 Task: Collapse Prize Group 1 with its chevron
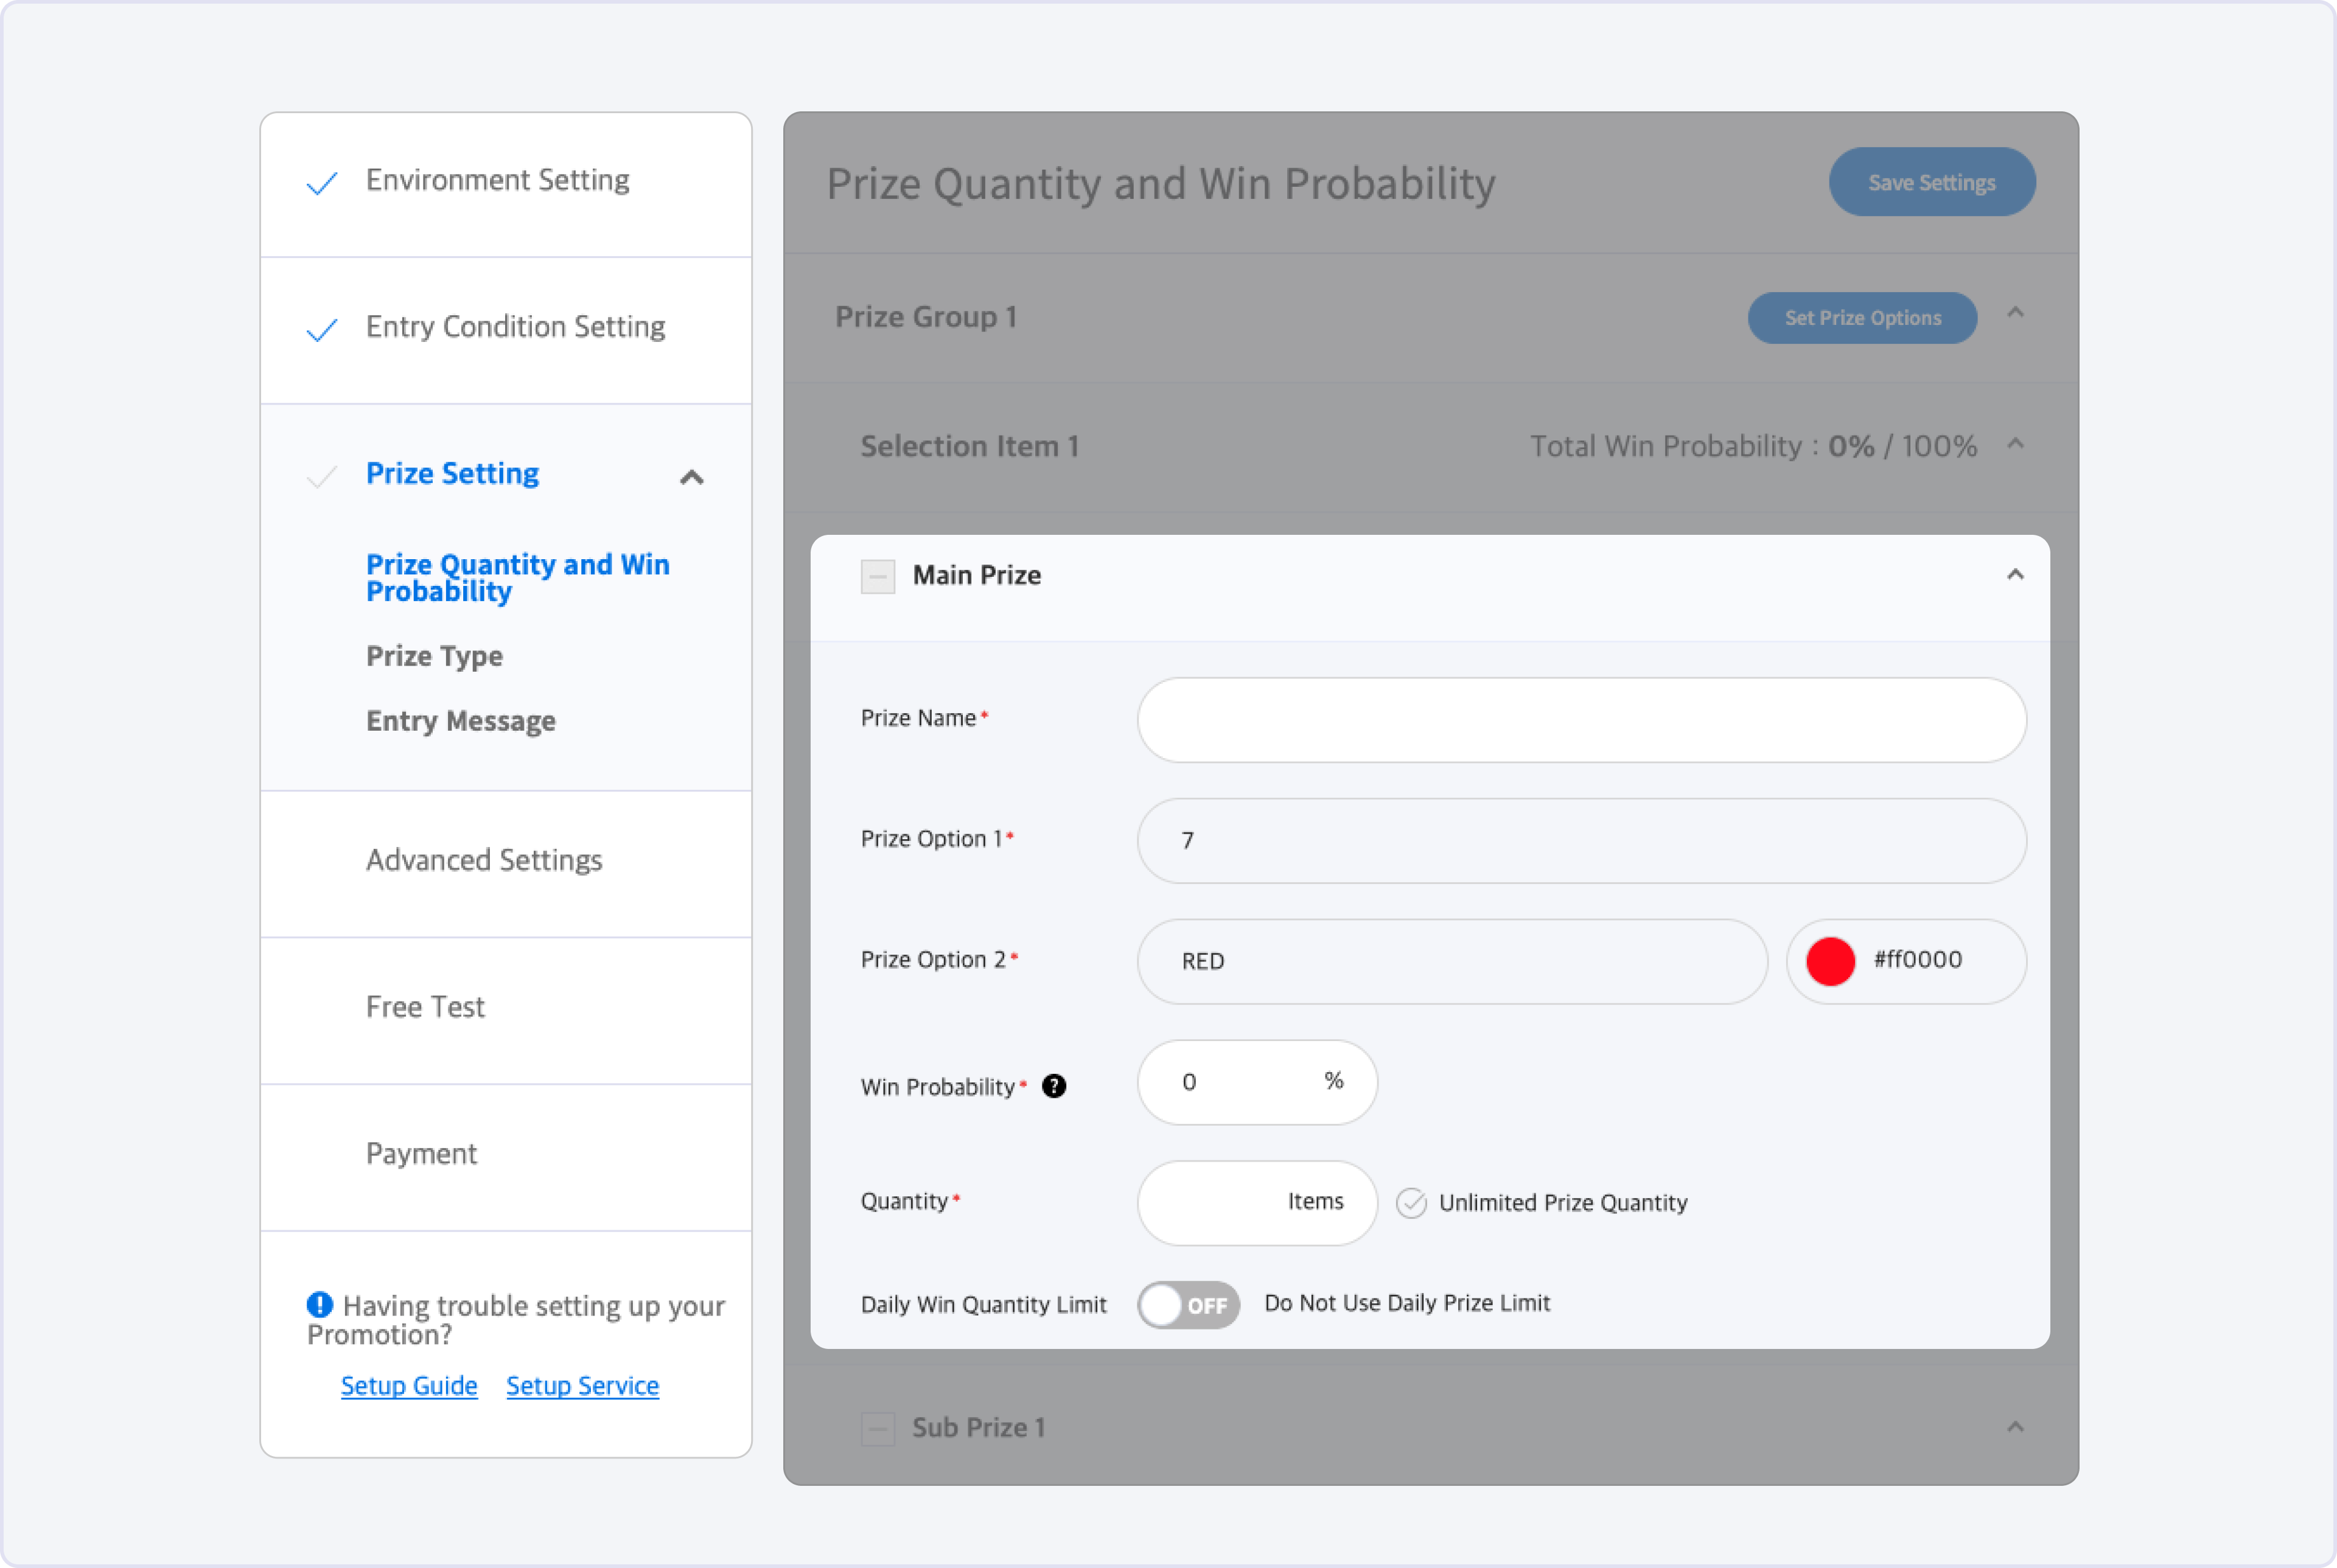[2015, 313]
